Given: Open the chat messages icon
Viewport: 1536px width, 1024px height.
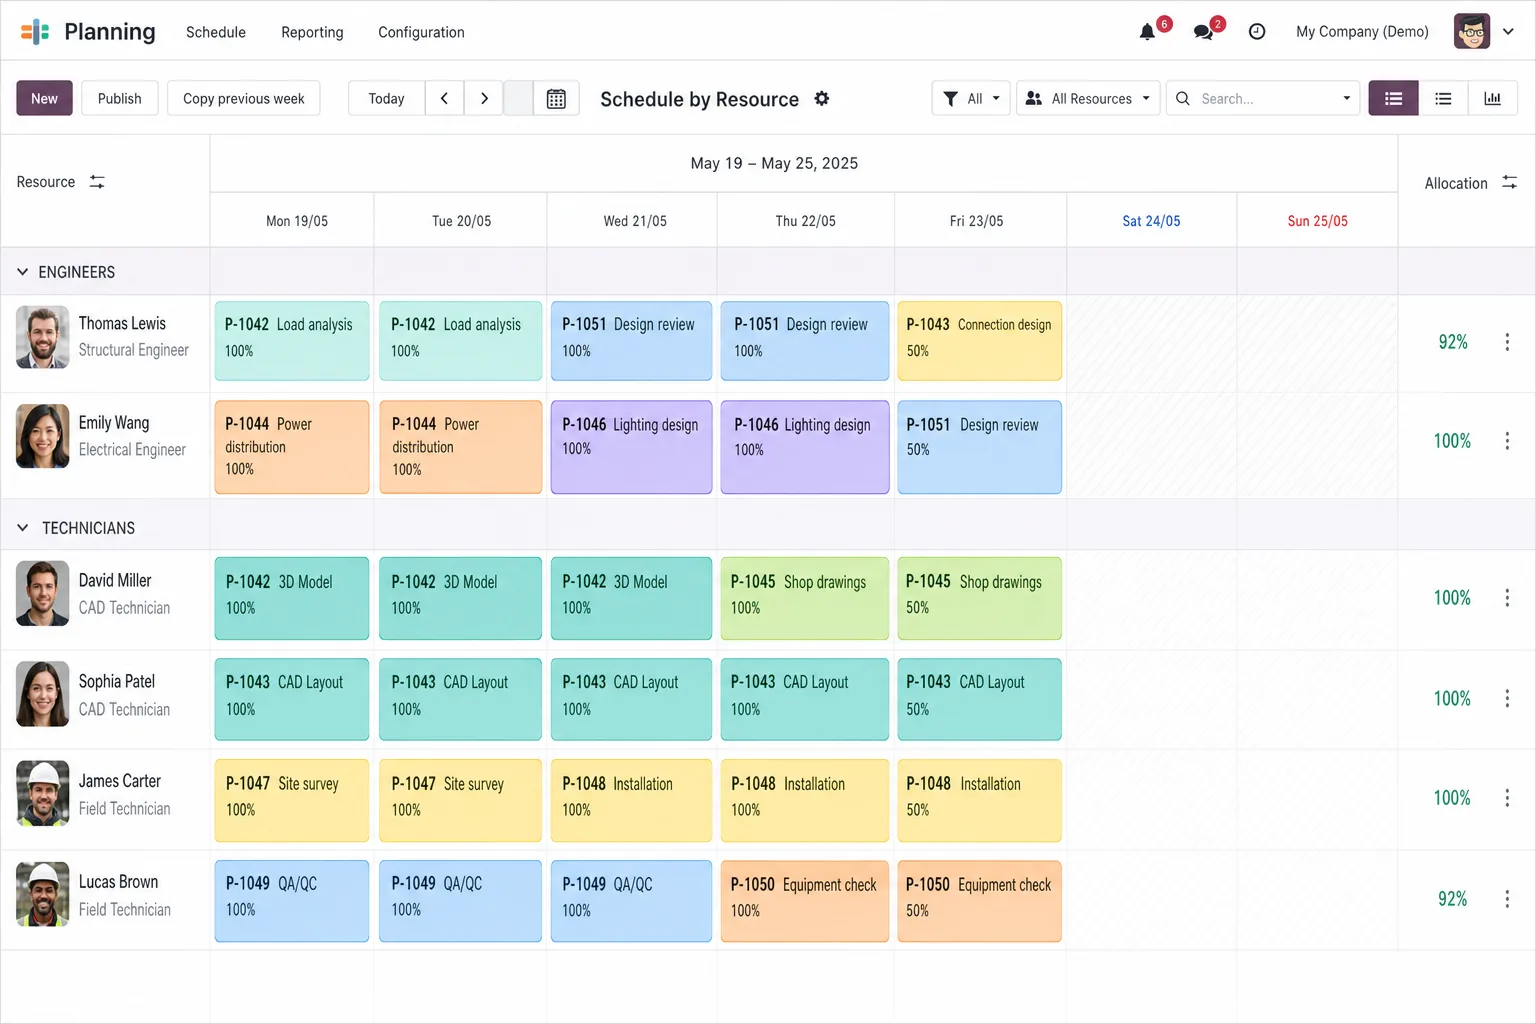Looking at the screenshot, I should [1203, 32].
